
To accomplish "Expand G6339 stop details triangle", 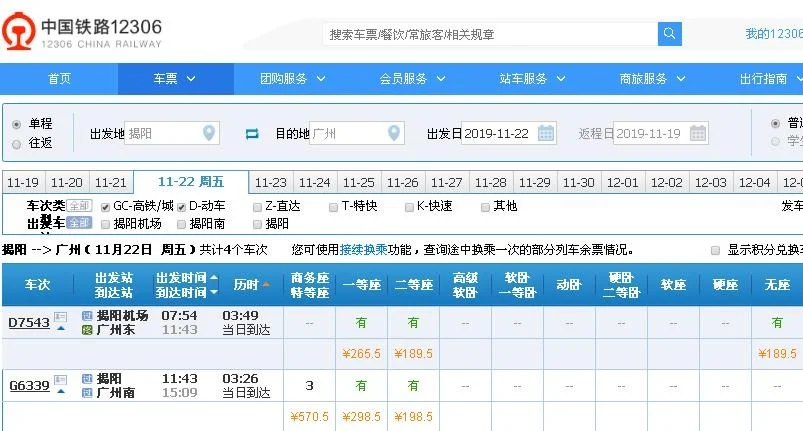I will (61, 392).
